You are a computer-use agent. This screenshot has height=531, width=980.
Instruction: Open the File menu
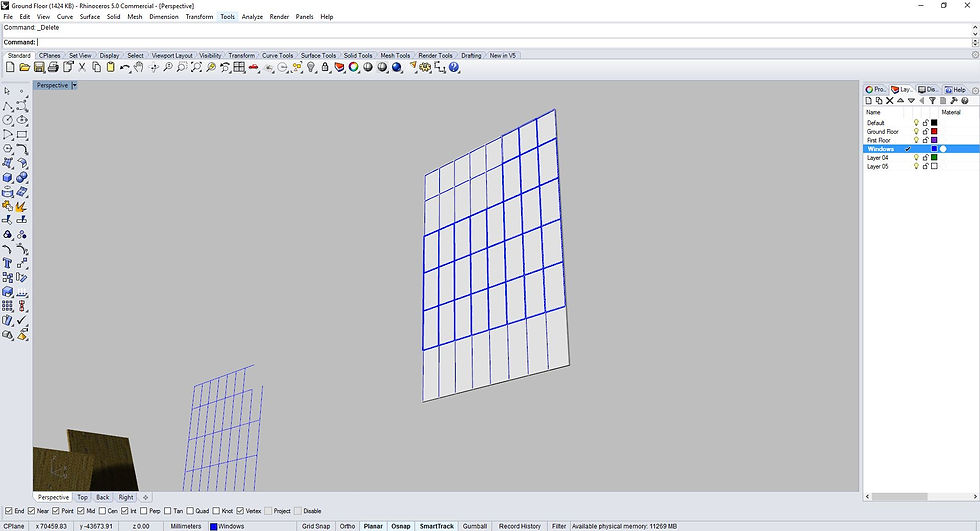click(8, 17)
